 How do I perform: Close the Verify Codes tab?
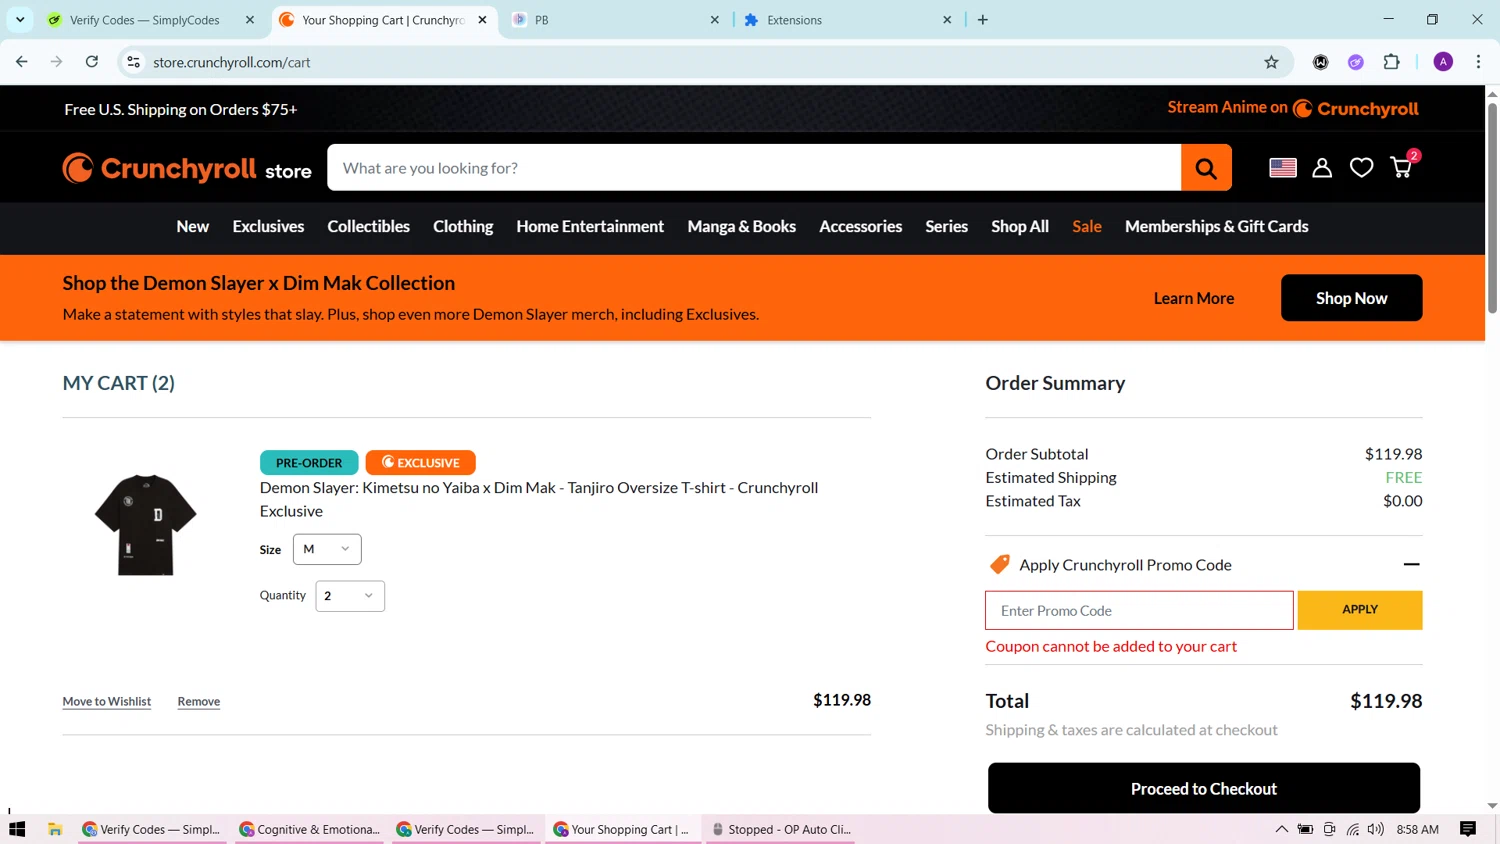[250, 20]
